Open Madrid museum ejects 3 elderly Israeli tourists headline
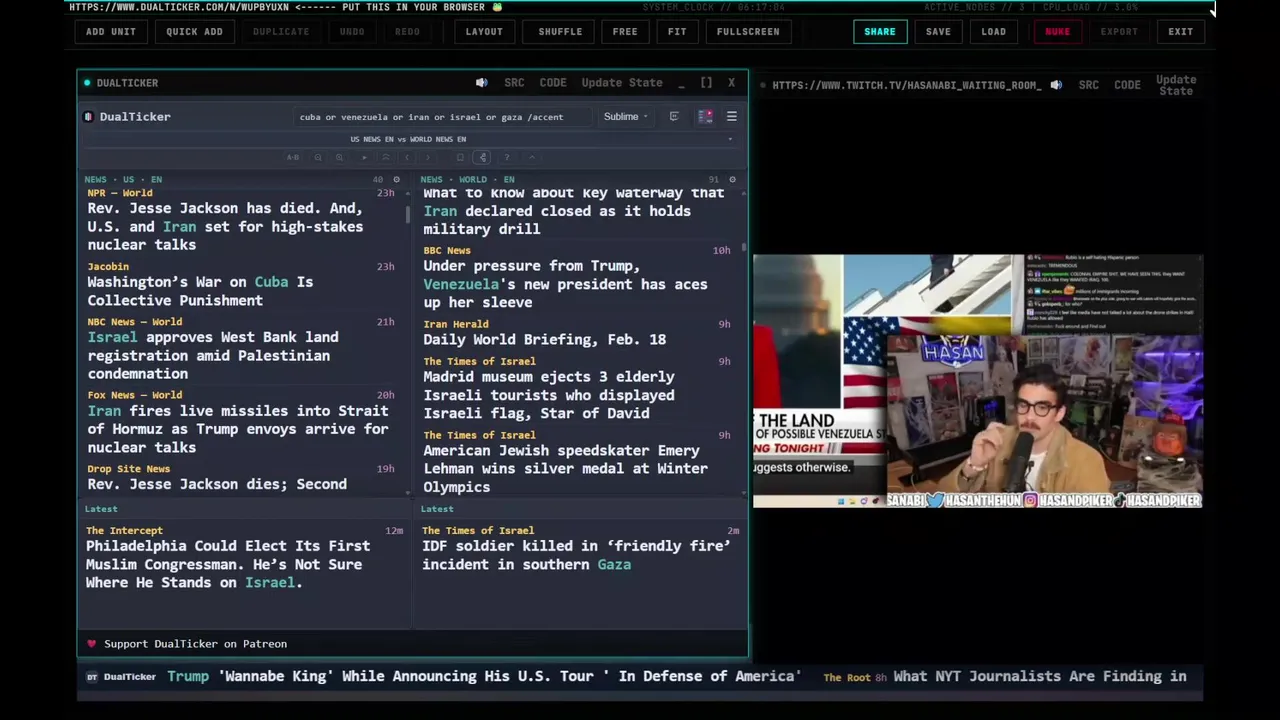The width and height of the screenshot is (1280, 720). (549, 395)
